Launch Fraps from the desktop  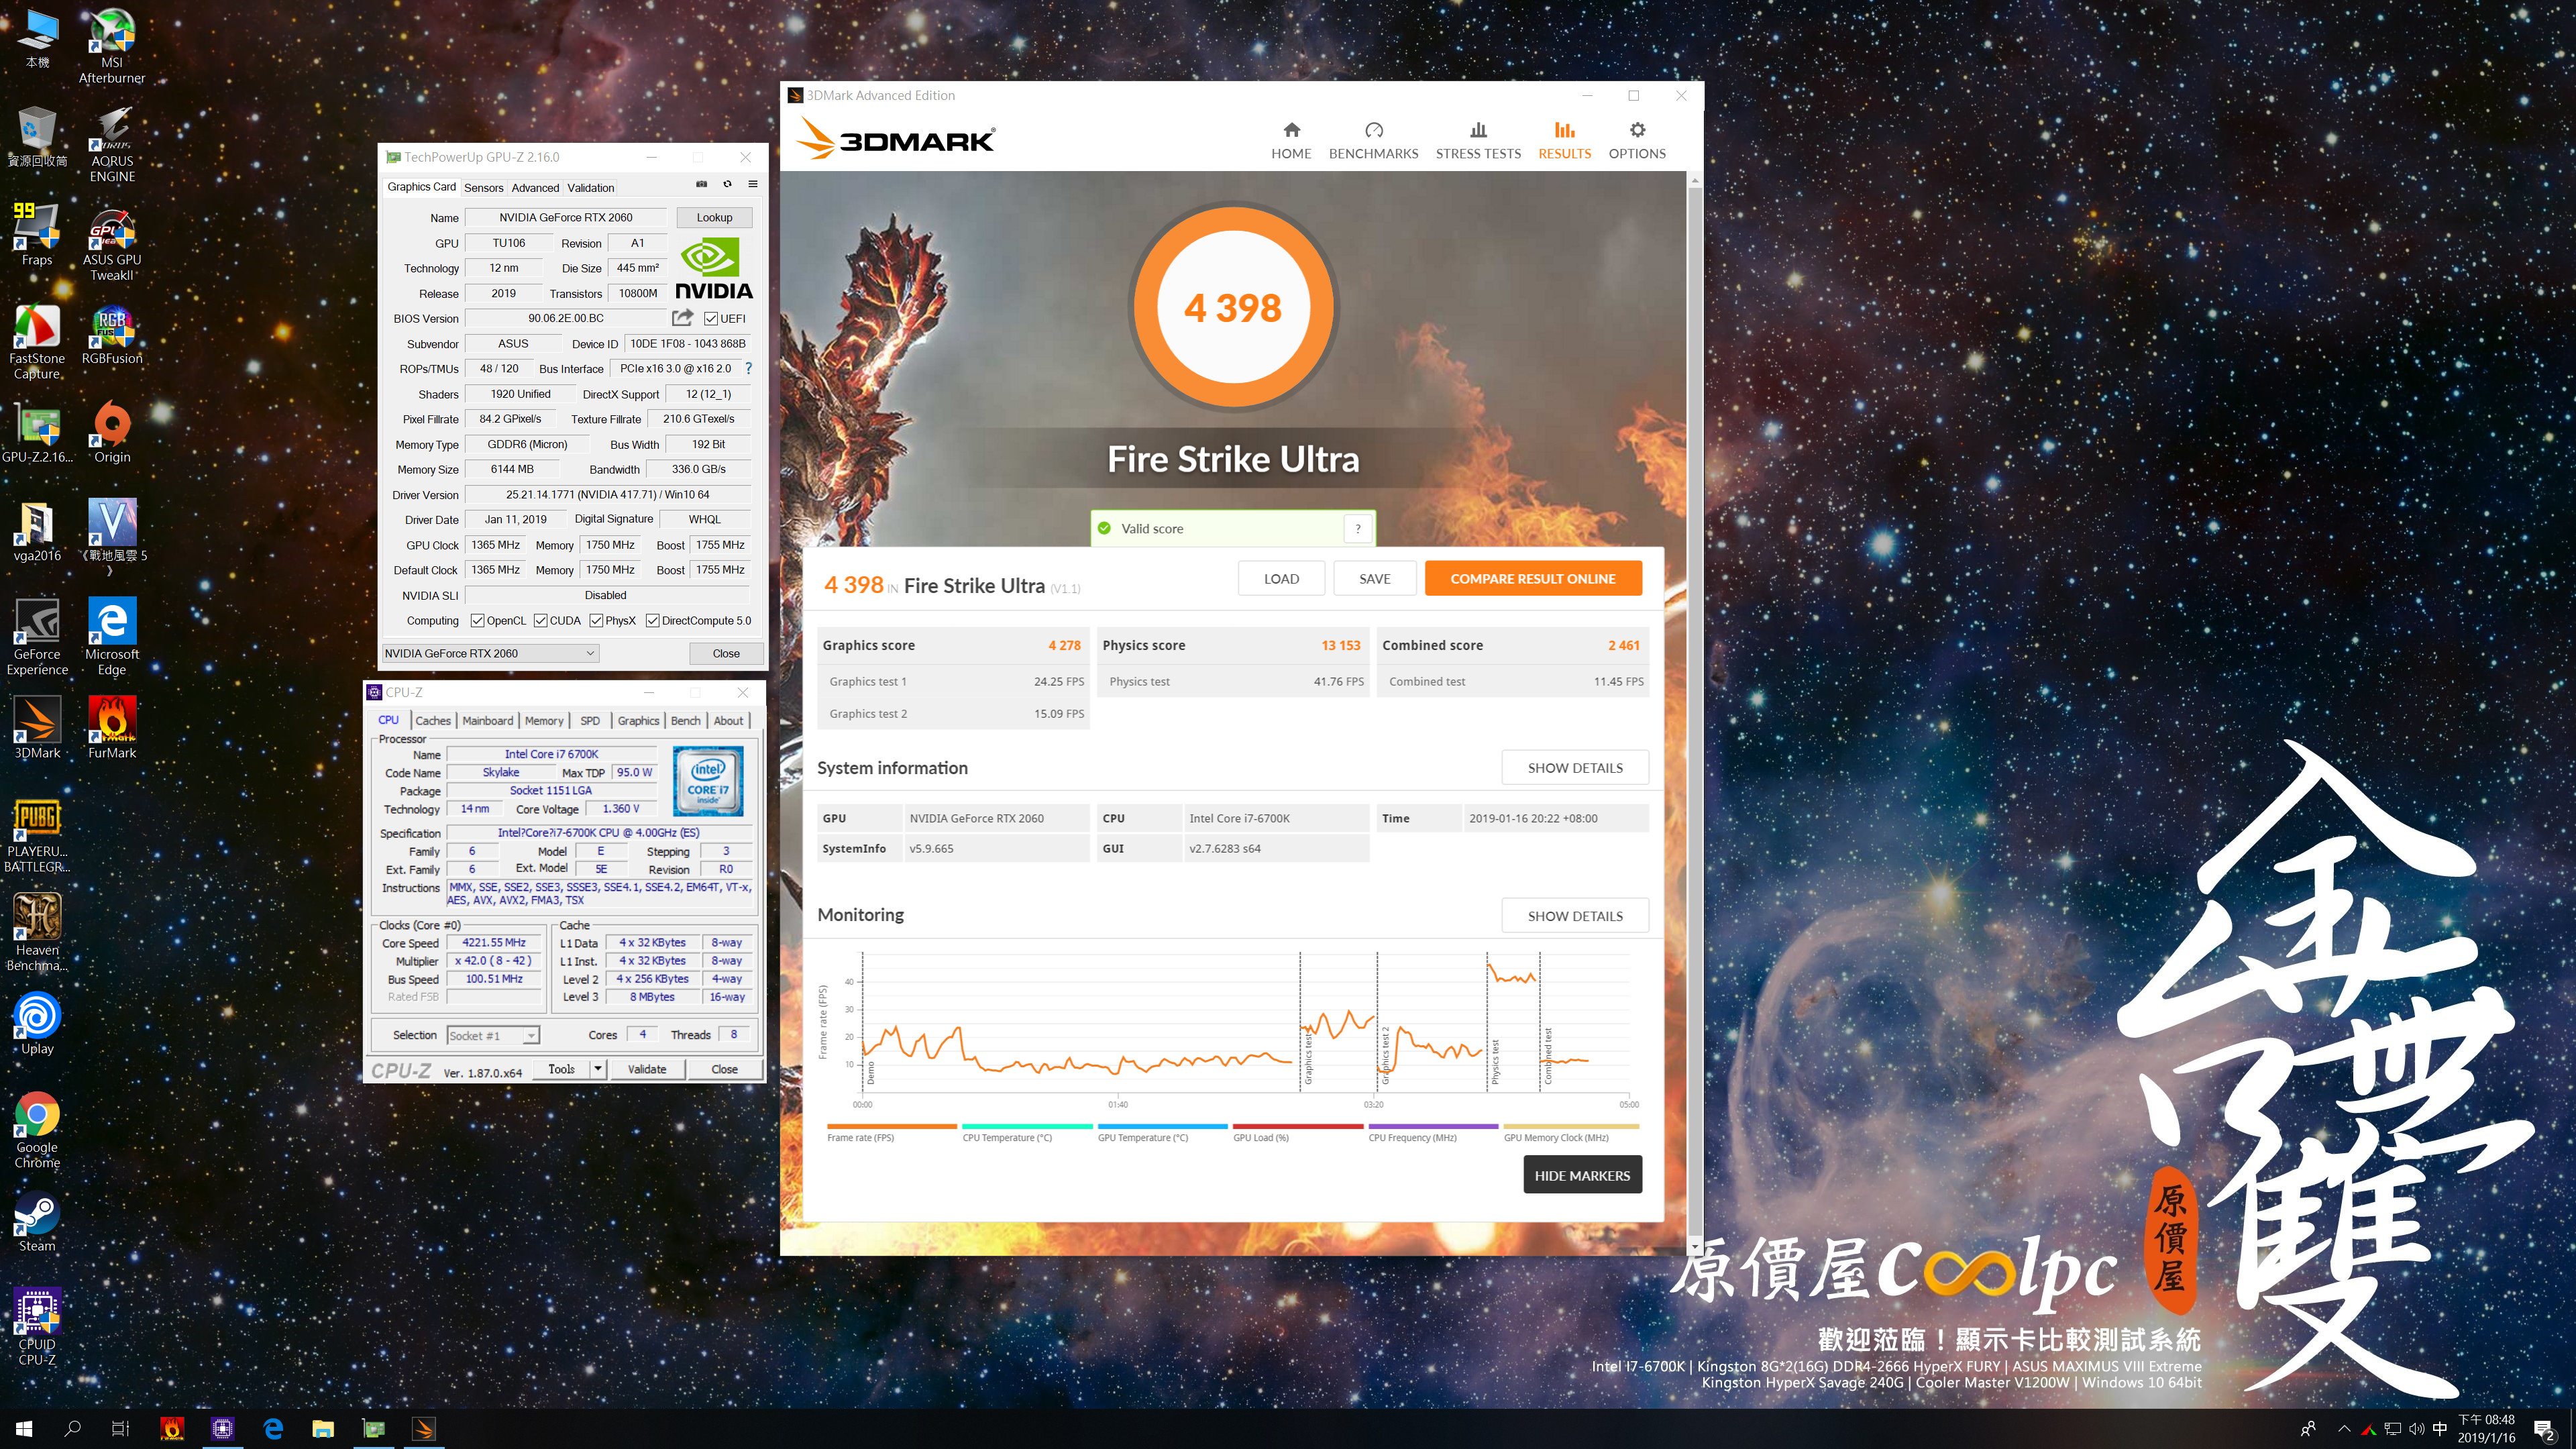pos(37,235)
